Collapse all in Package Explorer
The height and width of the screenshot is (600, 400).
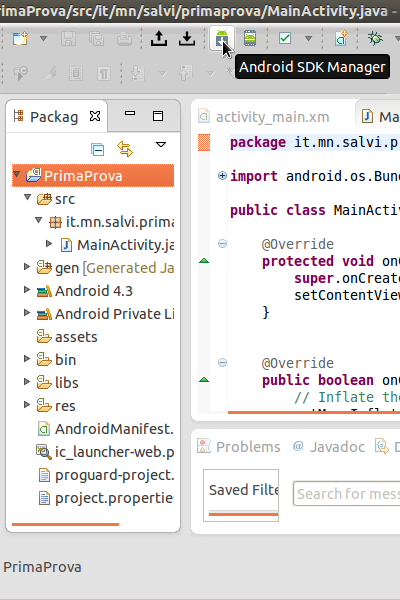click(98, 149)
